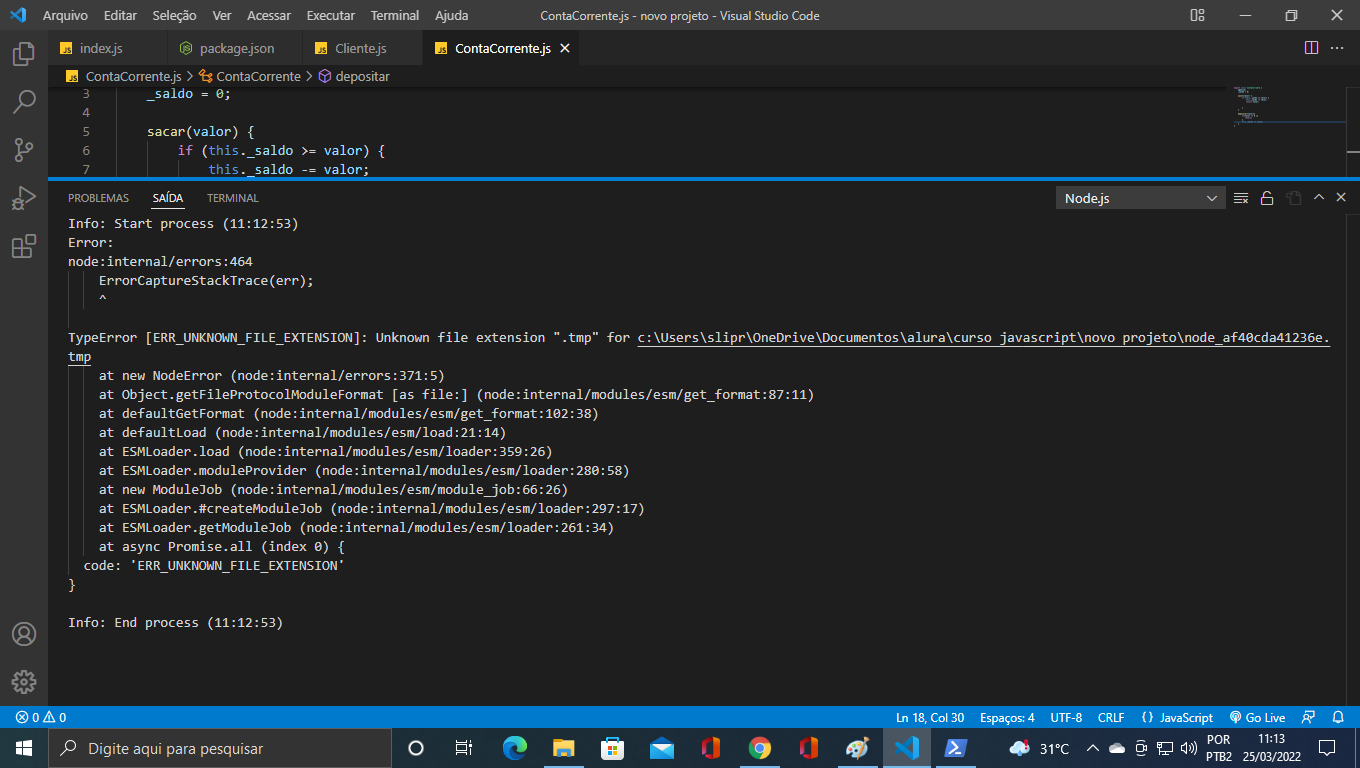Select the Node.js output channel dropdown

tap(1140, 198)
